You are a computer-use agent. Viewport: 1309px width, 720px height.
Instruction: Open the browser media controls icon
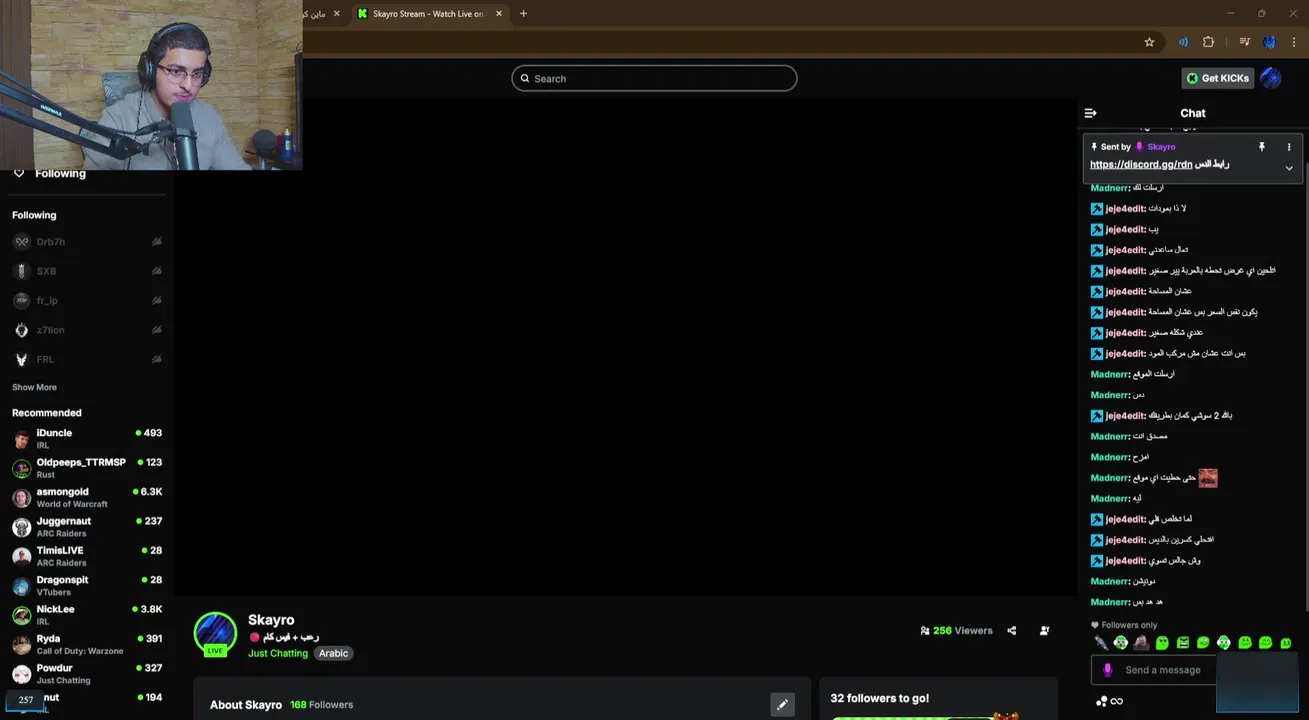[1244, 42]
